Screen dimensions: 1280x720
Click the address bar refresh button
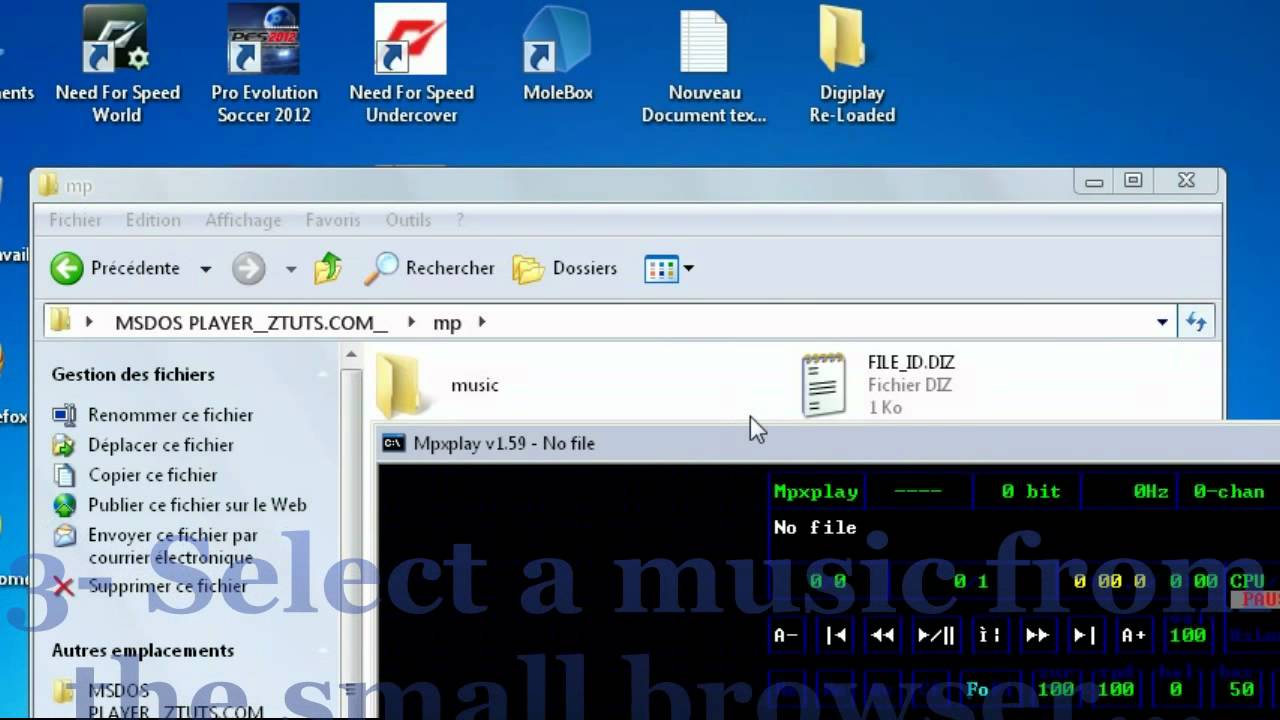point(1196,322)
